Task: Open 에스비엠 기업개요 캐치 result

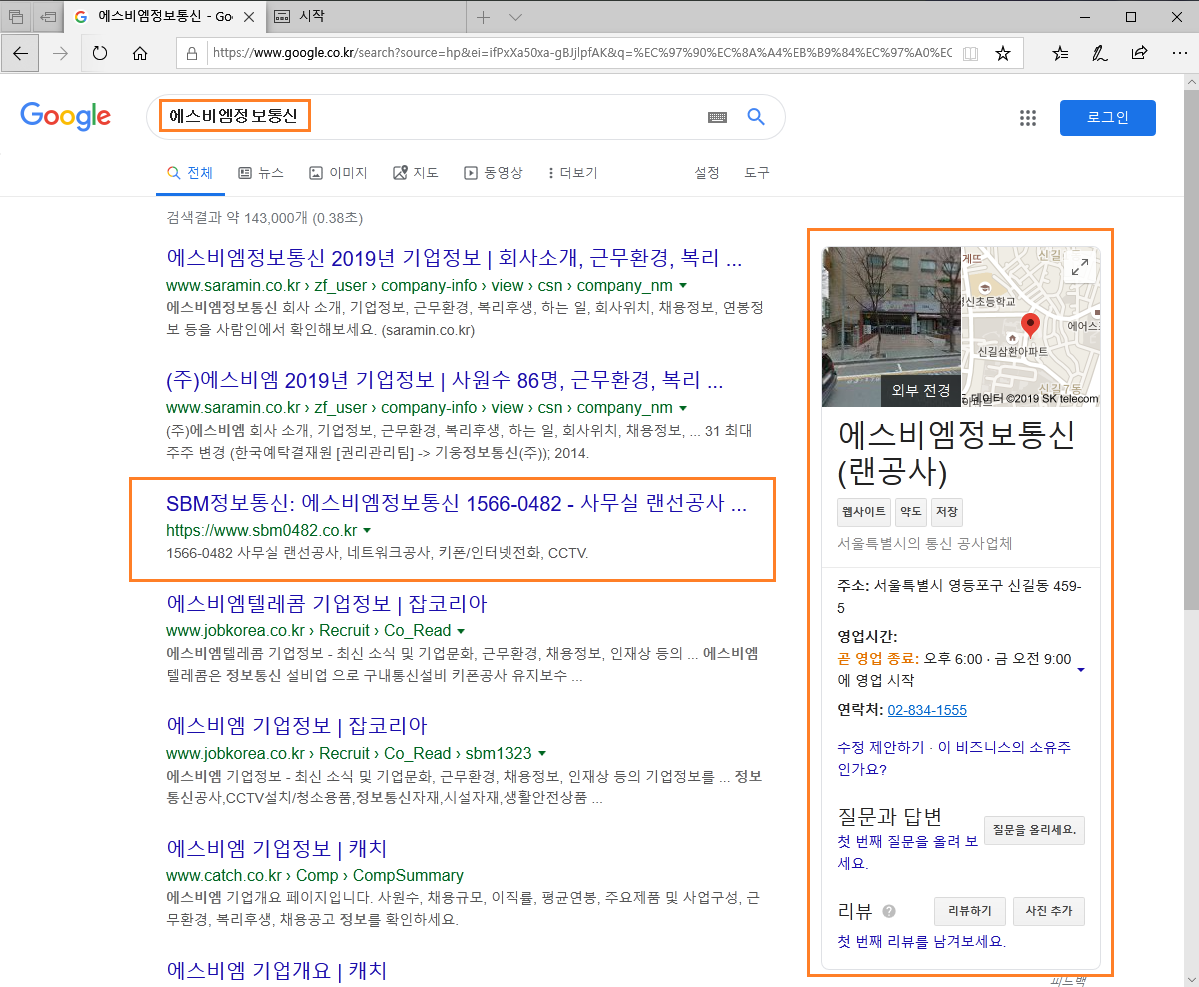Action: tap(277, 971)
